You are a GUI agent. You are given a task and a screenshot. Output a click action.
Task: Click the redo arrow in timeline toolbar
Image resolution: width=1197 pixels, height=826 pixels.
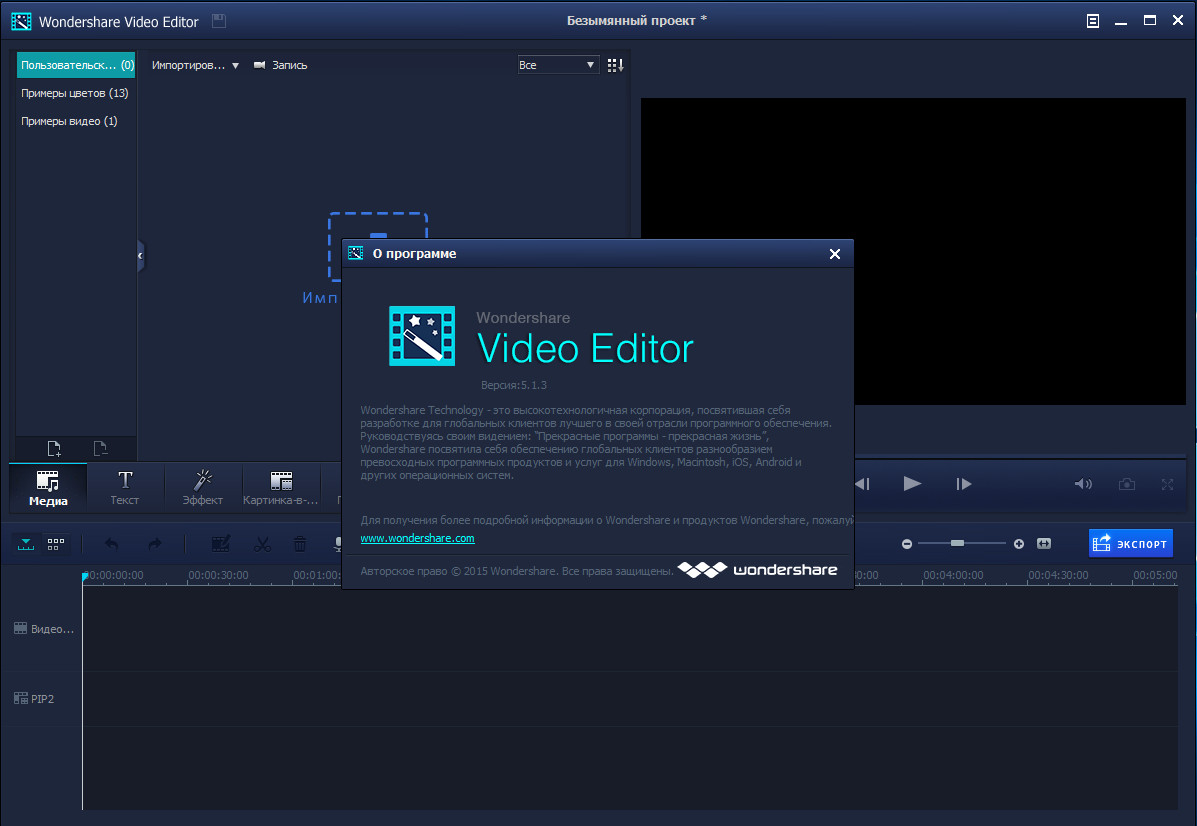coord(154,544)
